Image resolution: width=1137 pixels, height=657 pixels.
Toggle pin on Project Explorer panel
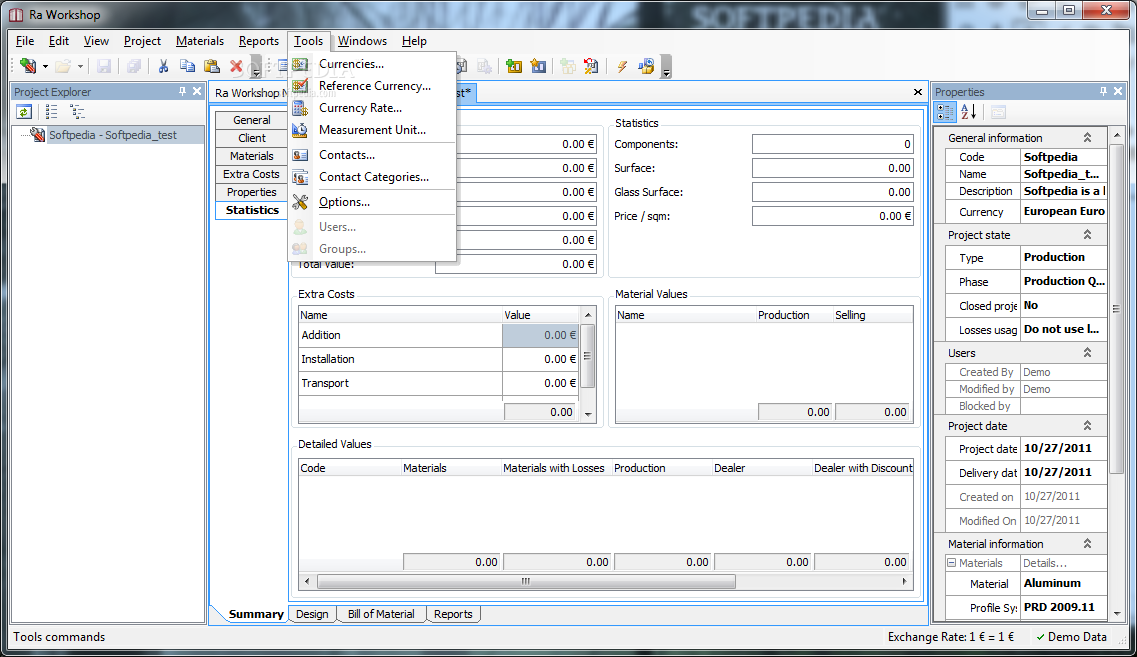[182, 91]
